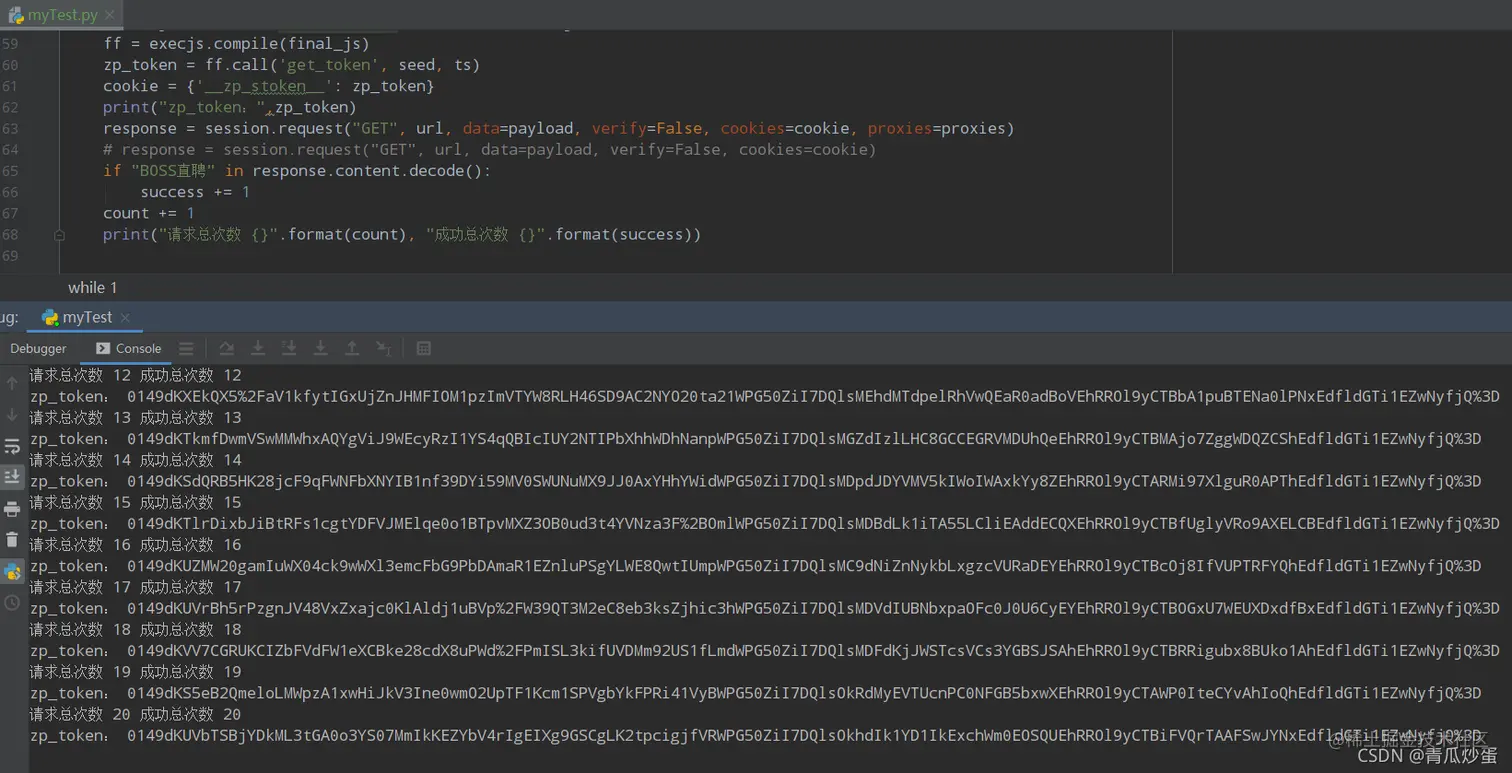Click the Run to Cursor icon
Image resolution: width=1512 pixels, height=773 pixels.
(383, 348)
